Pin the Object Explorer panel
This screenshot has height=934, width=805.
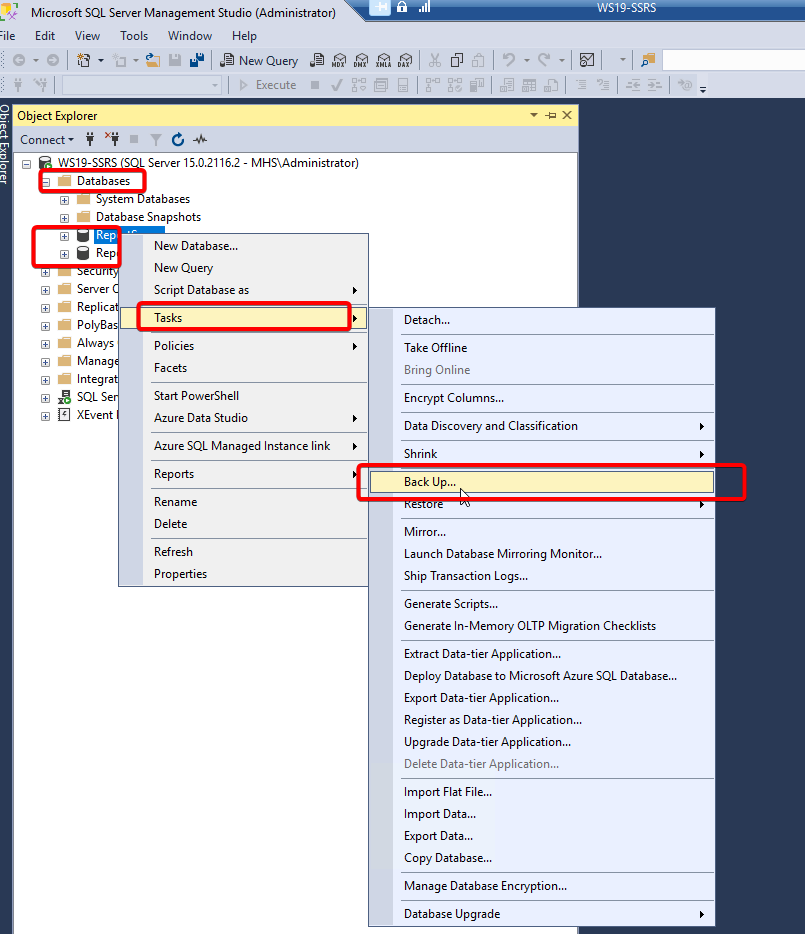(551, 116)
